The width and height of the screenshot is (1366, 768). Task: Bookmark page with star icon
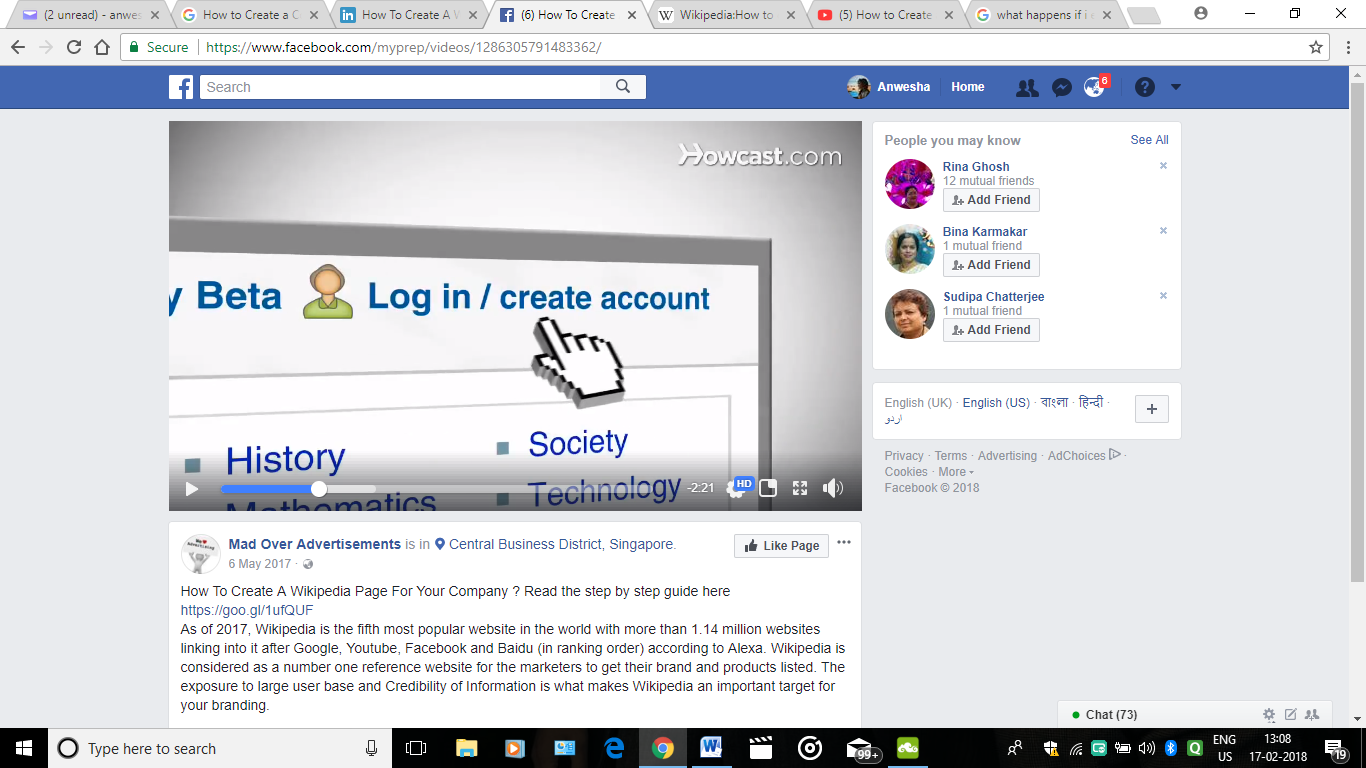[x=1316, y=47]
